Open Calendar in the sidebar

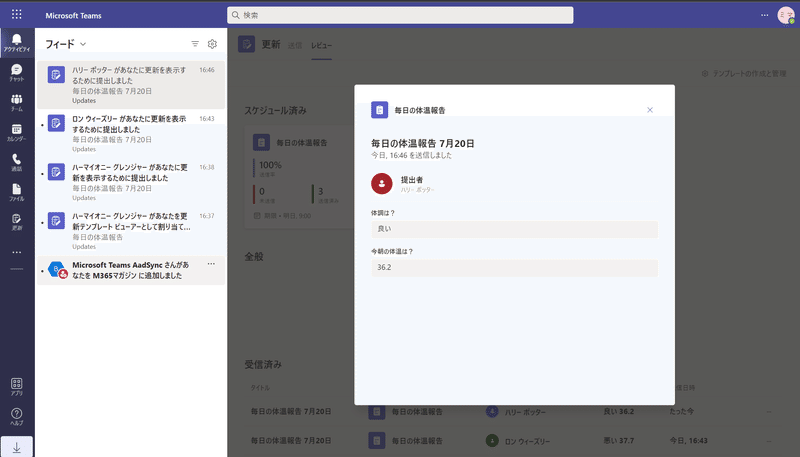point(17,133)
